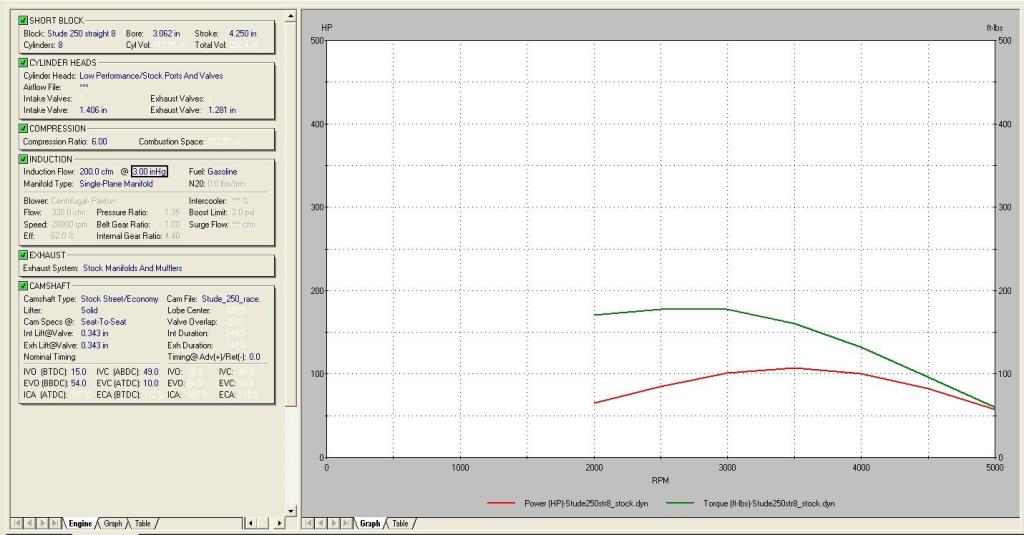The height and width of the screenshot is (535, 1024).
Task: Click green Torque (ft-lbs) legend line
Action: pyautogui.click(x=680, y=503)
